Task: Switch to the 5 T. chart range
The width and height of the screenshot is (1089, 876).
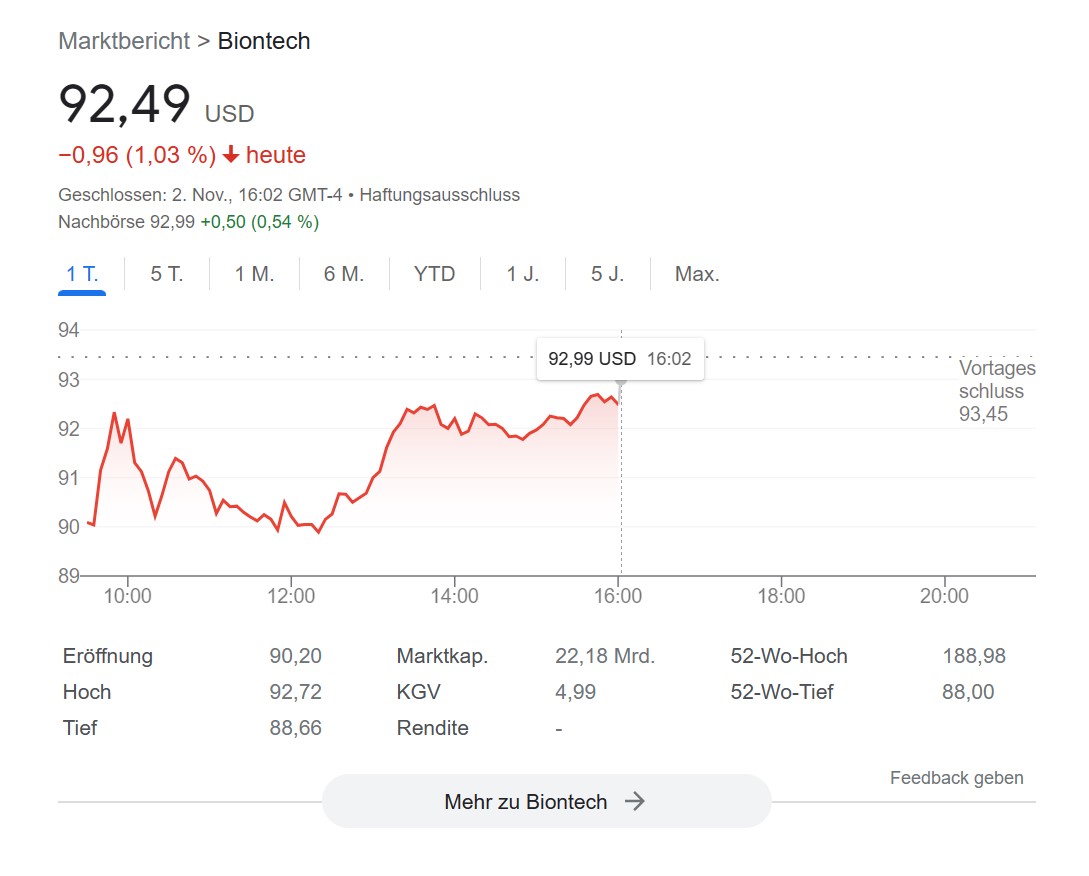Action: (167, 274)
